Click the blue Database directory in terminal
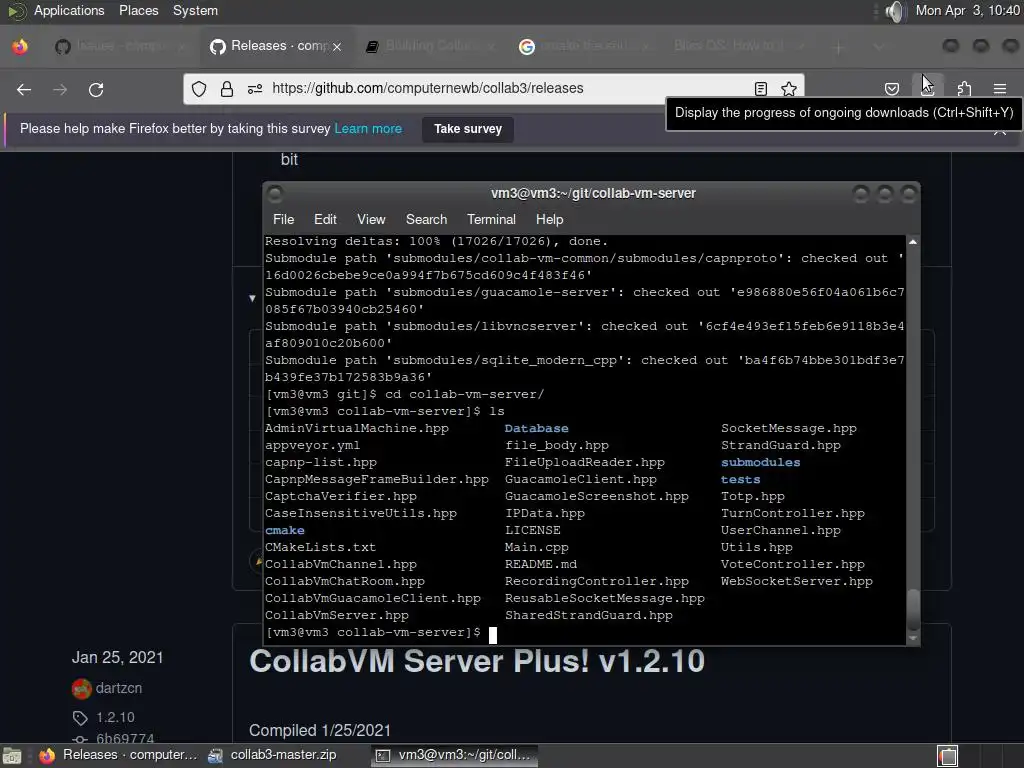This screenshot has height=768, width=1024. [x=536, y=428]
